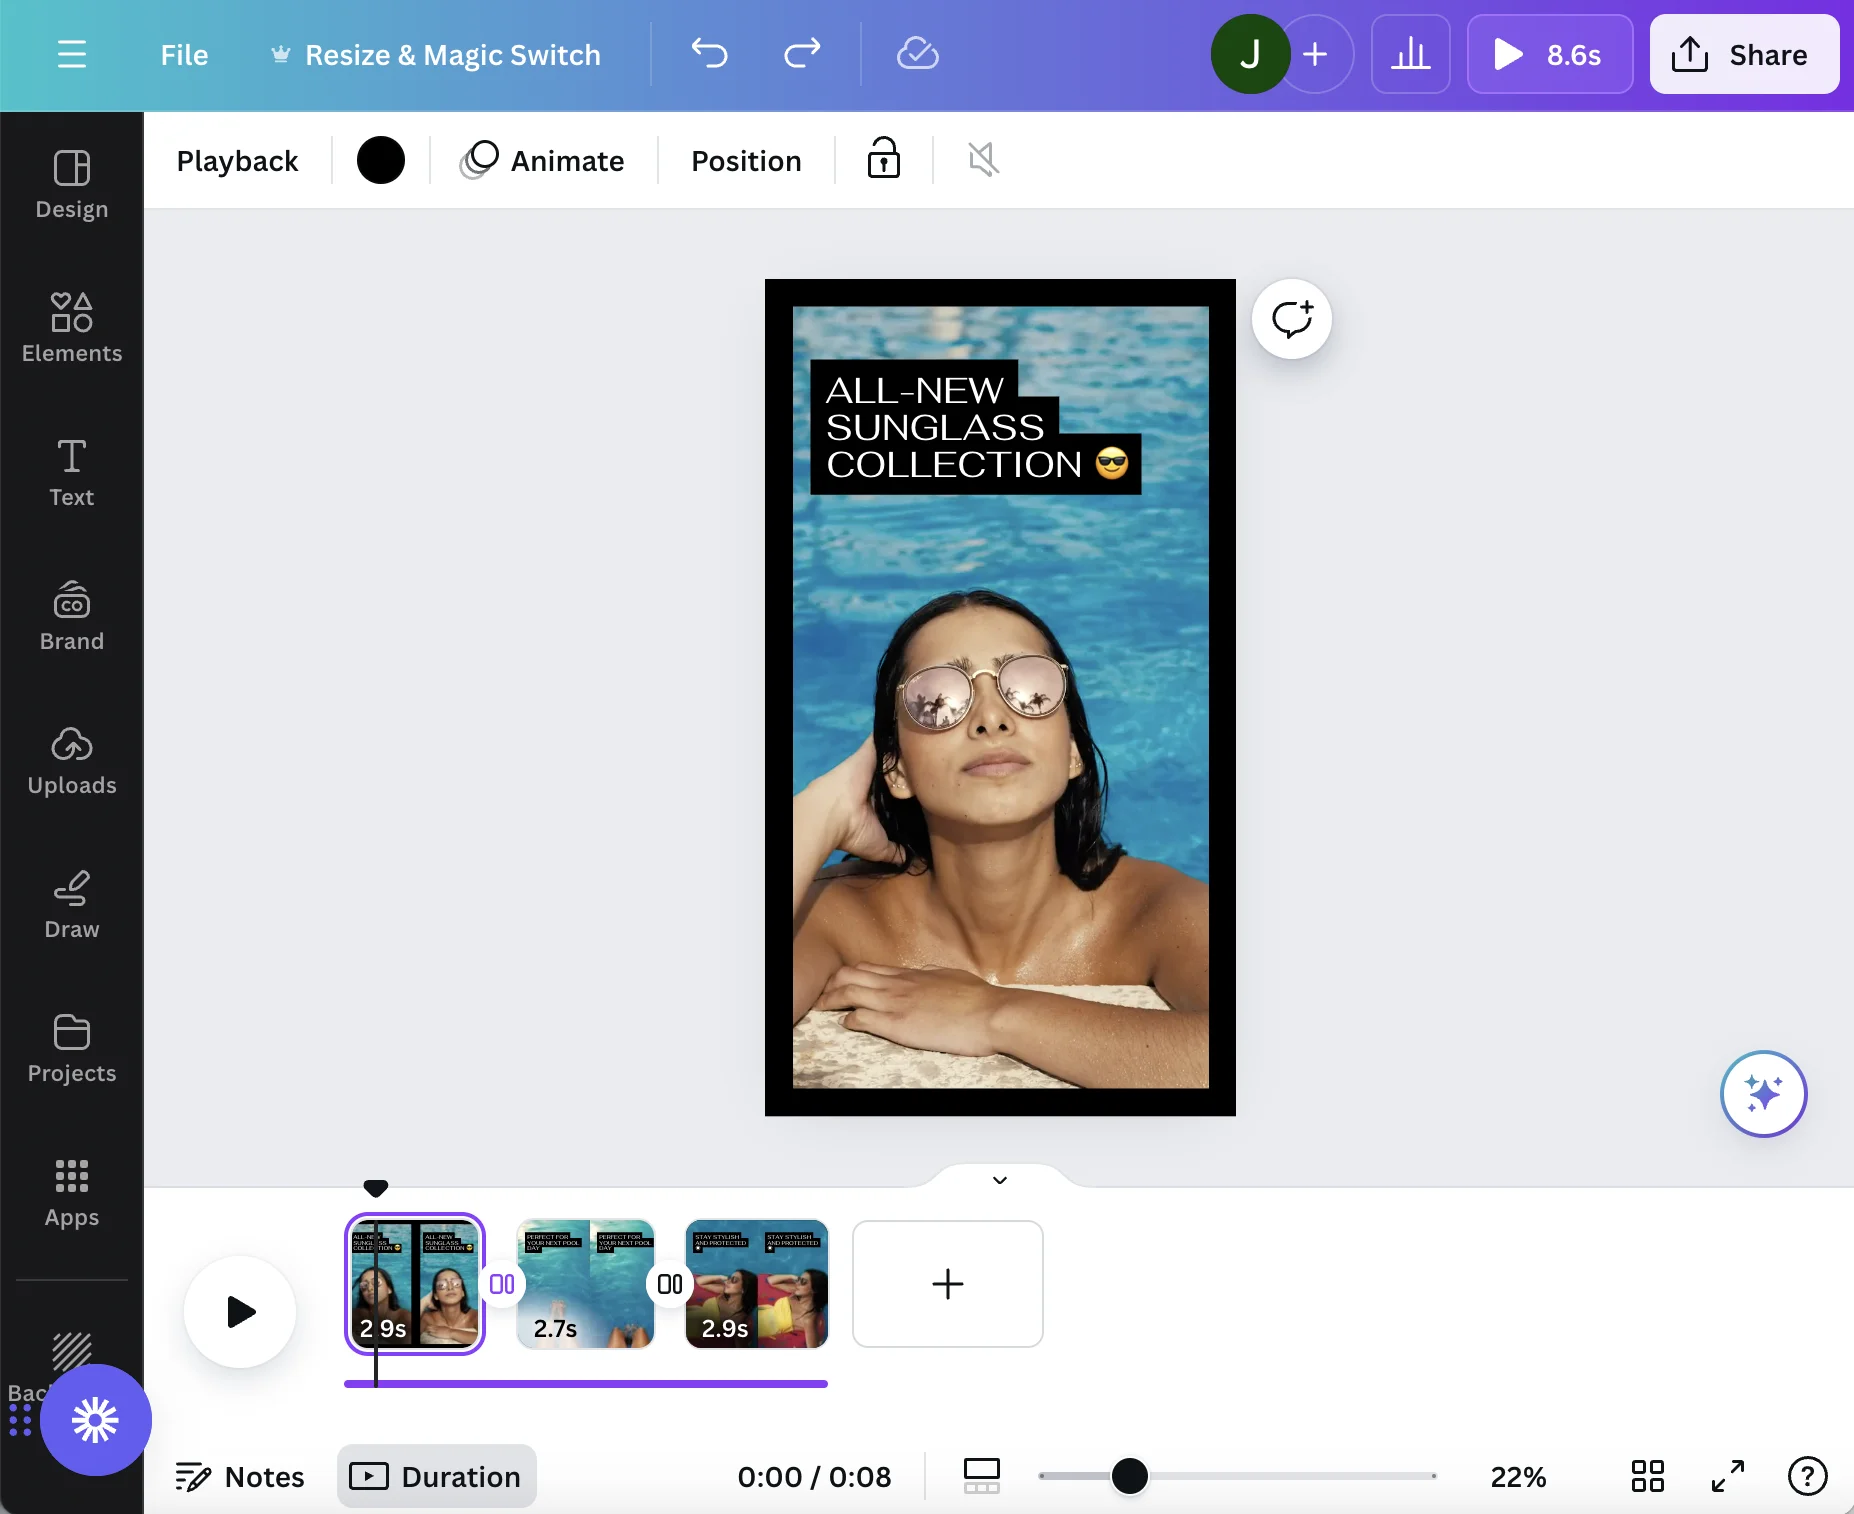Click the timeline playhead marker

[x=375, y=1188]
